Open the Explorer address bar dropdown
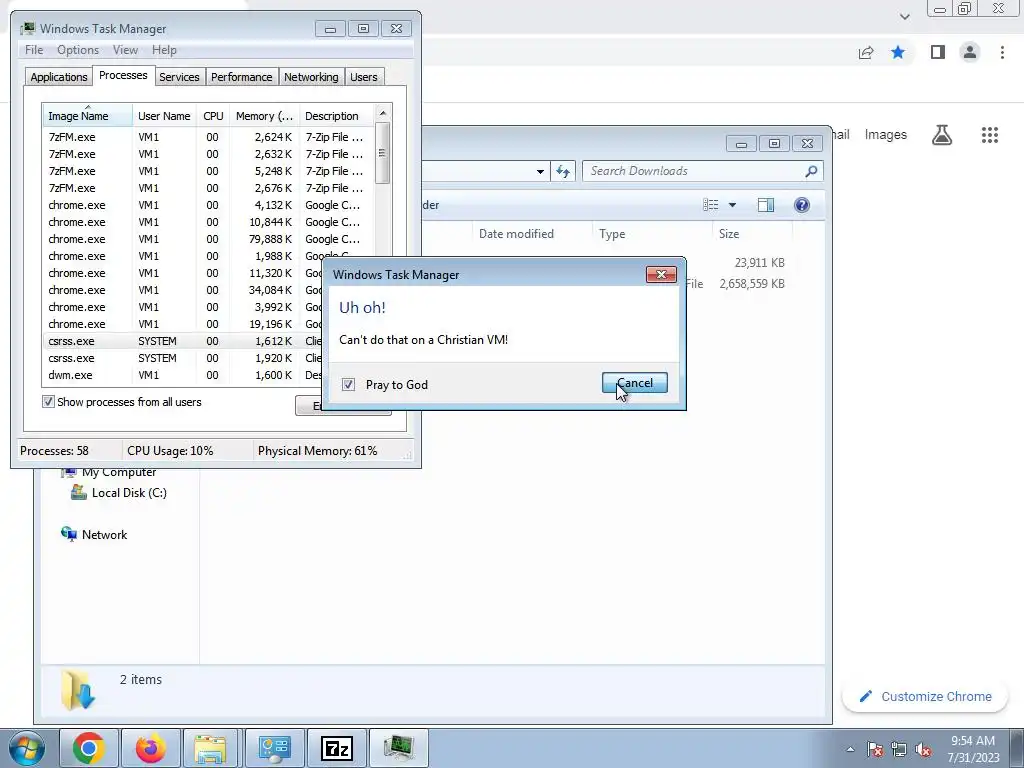This screenshot has width=1024, height=768. pyautogui.click(x=540, y=172)
